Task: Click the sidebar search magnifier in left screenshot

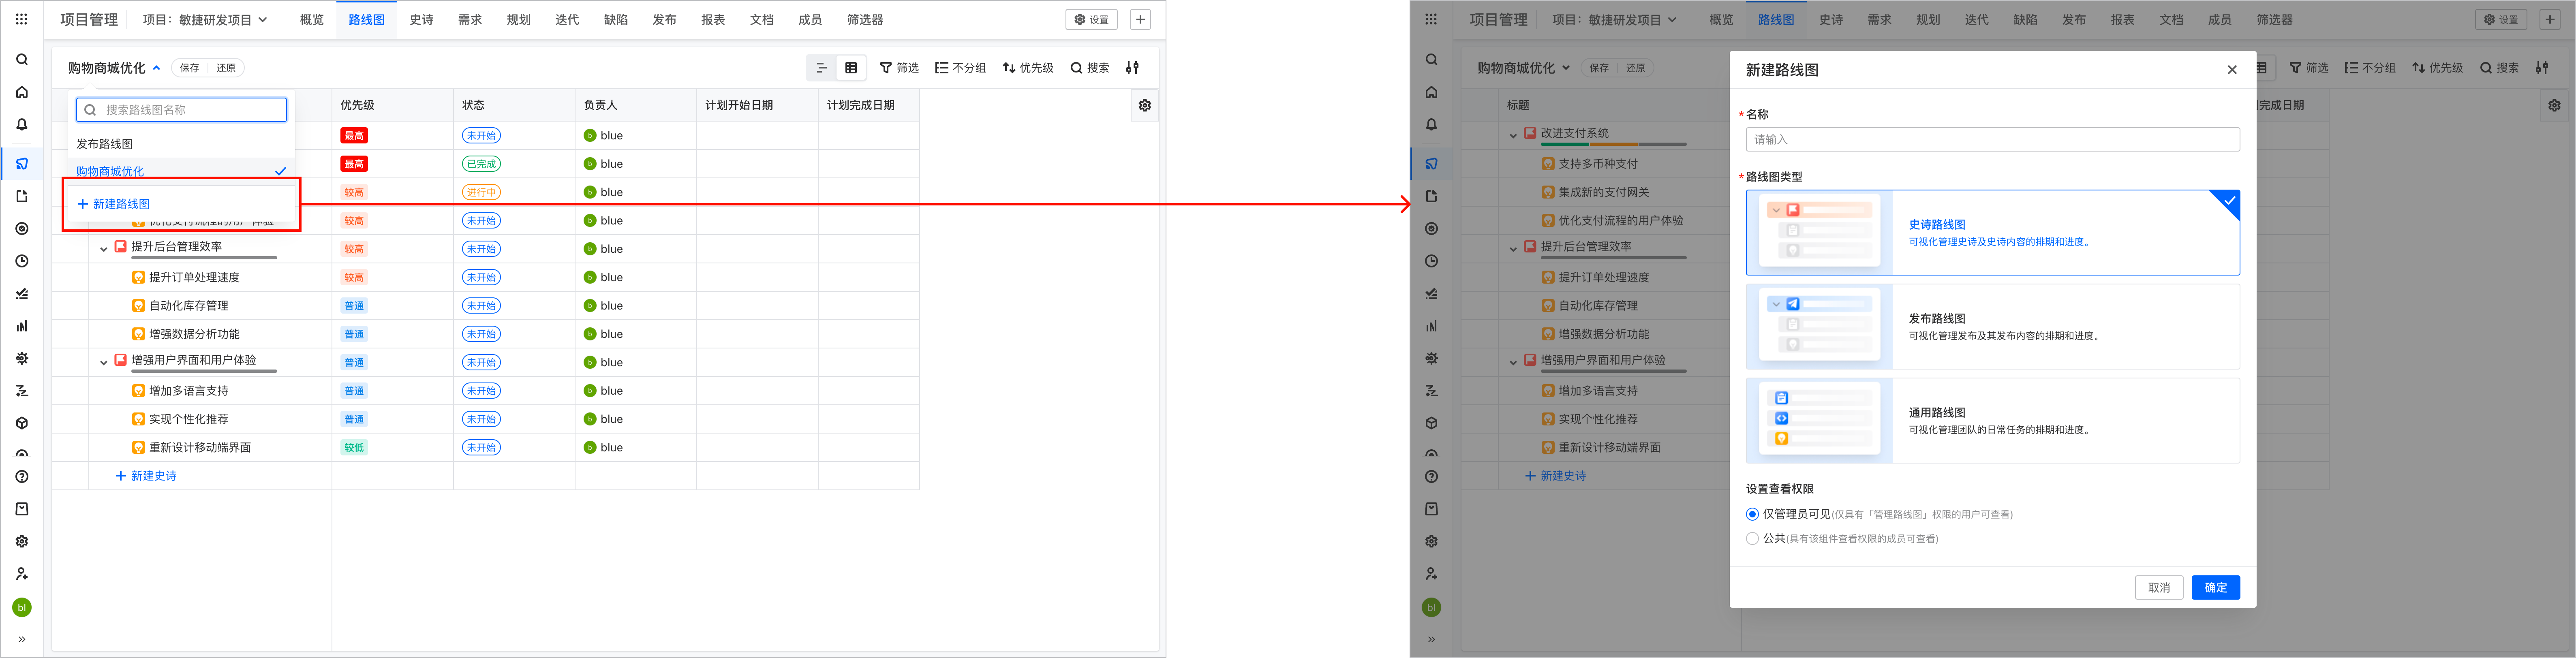Action: click(22, 60)
